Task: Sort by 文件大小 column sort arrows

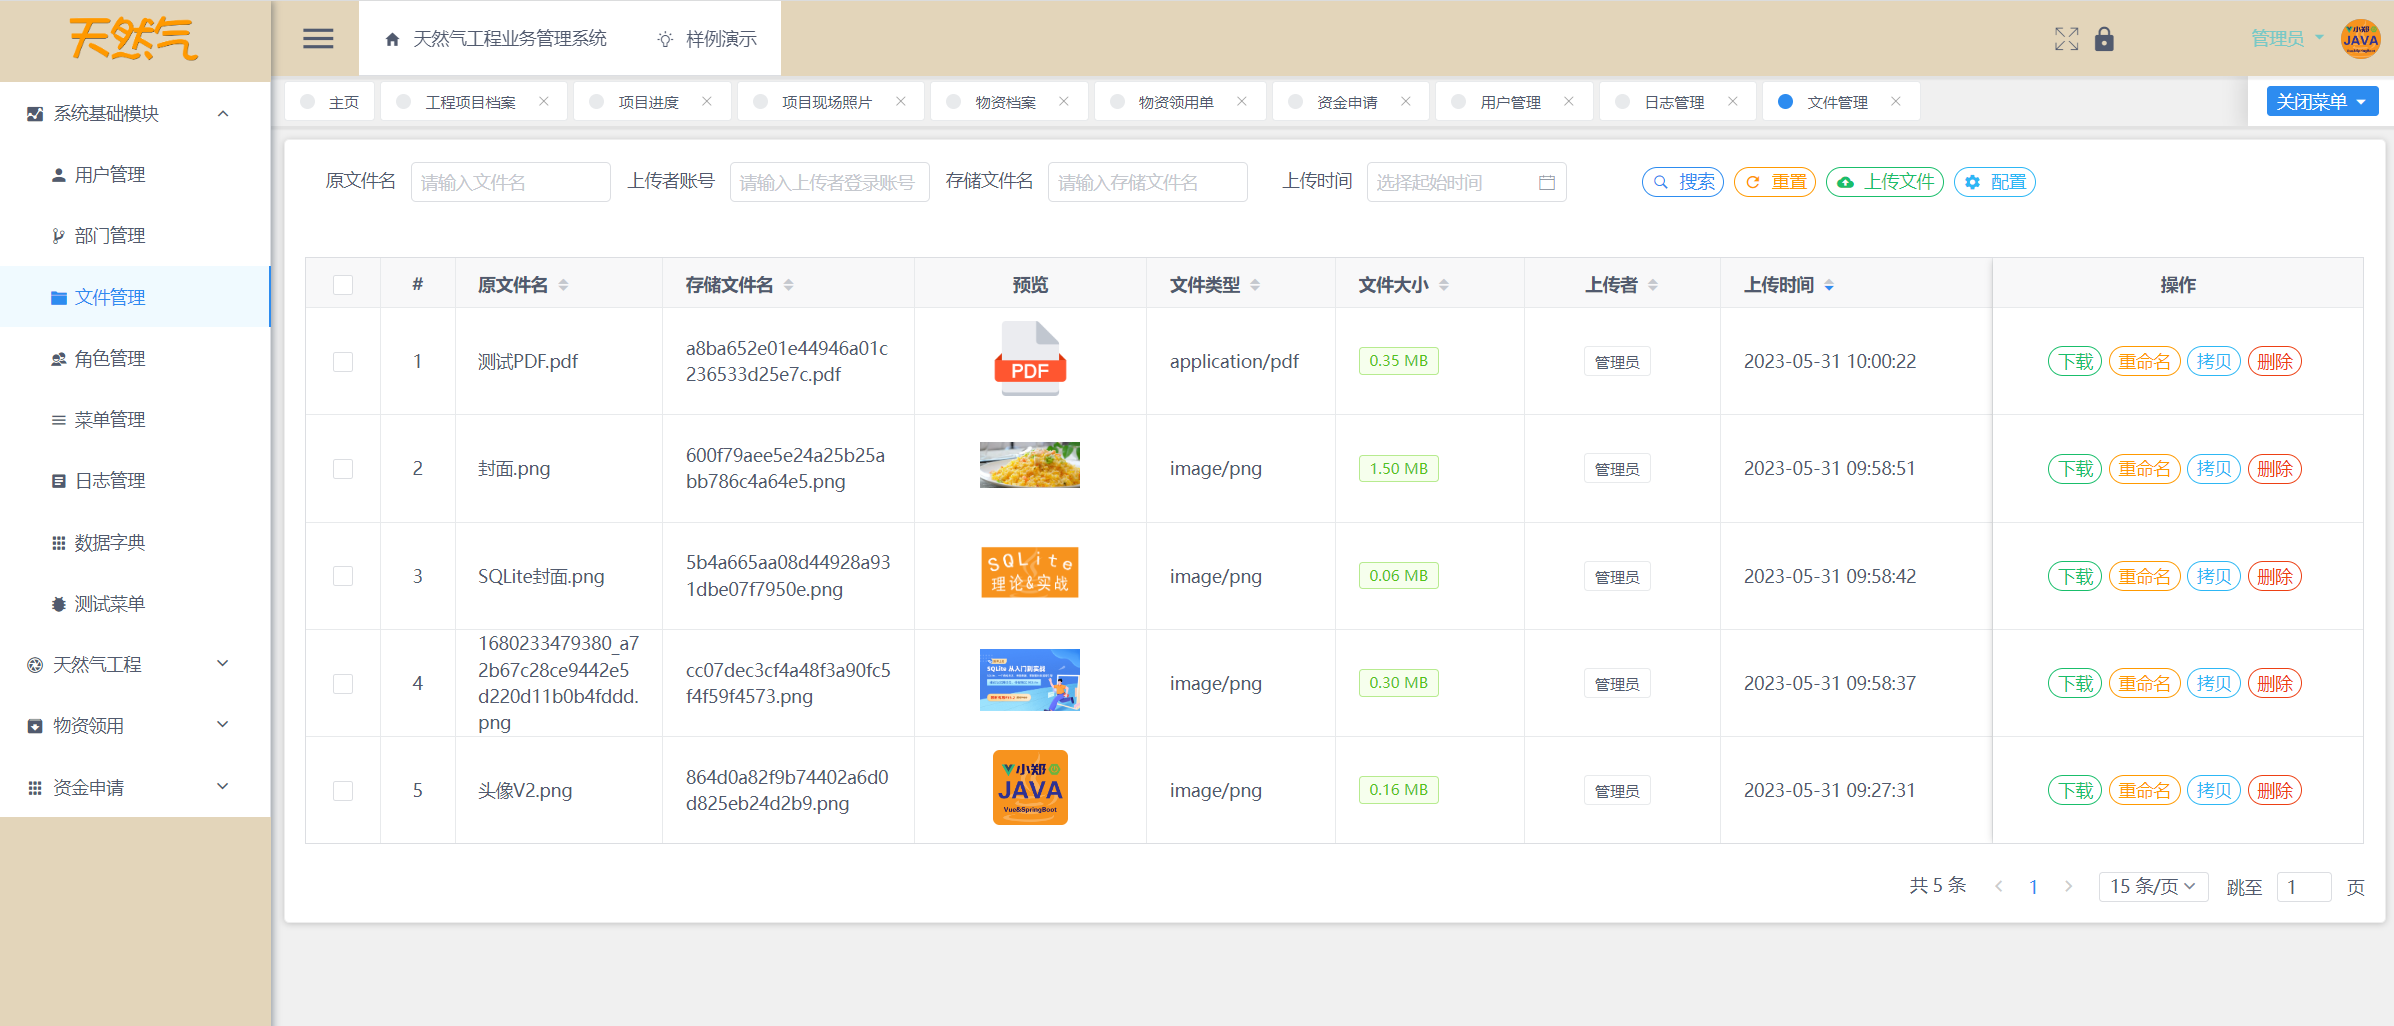Action: pyautogui.click(x=1443, y=285)
